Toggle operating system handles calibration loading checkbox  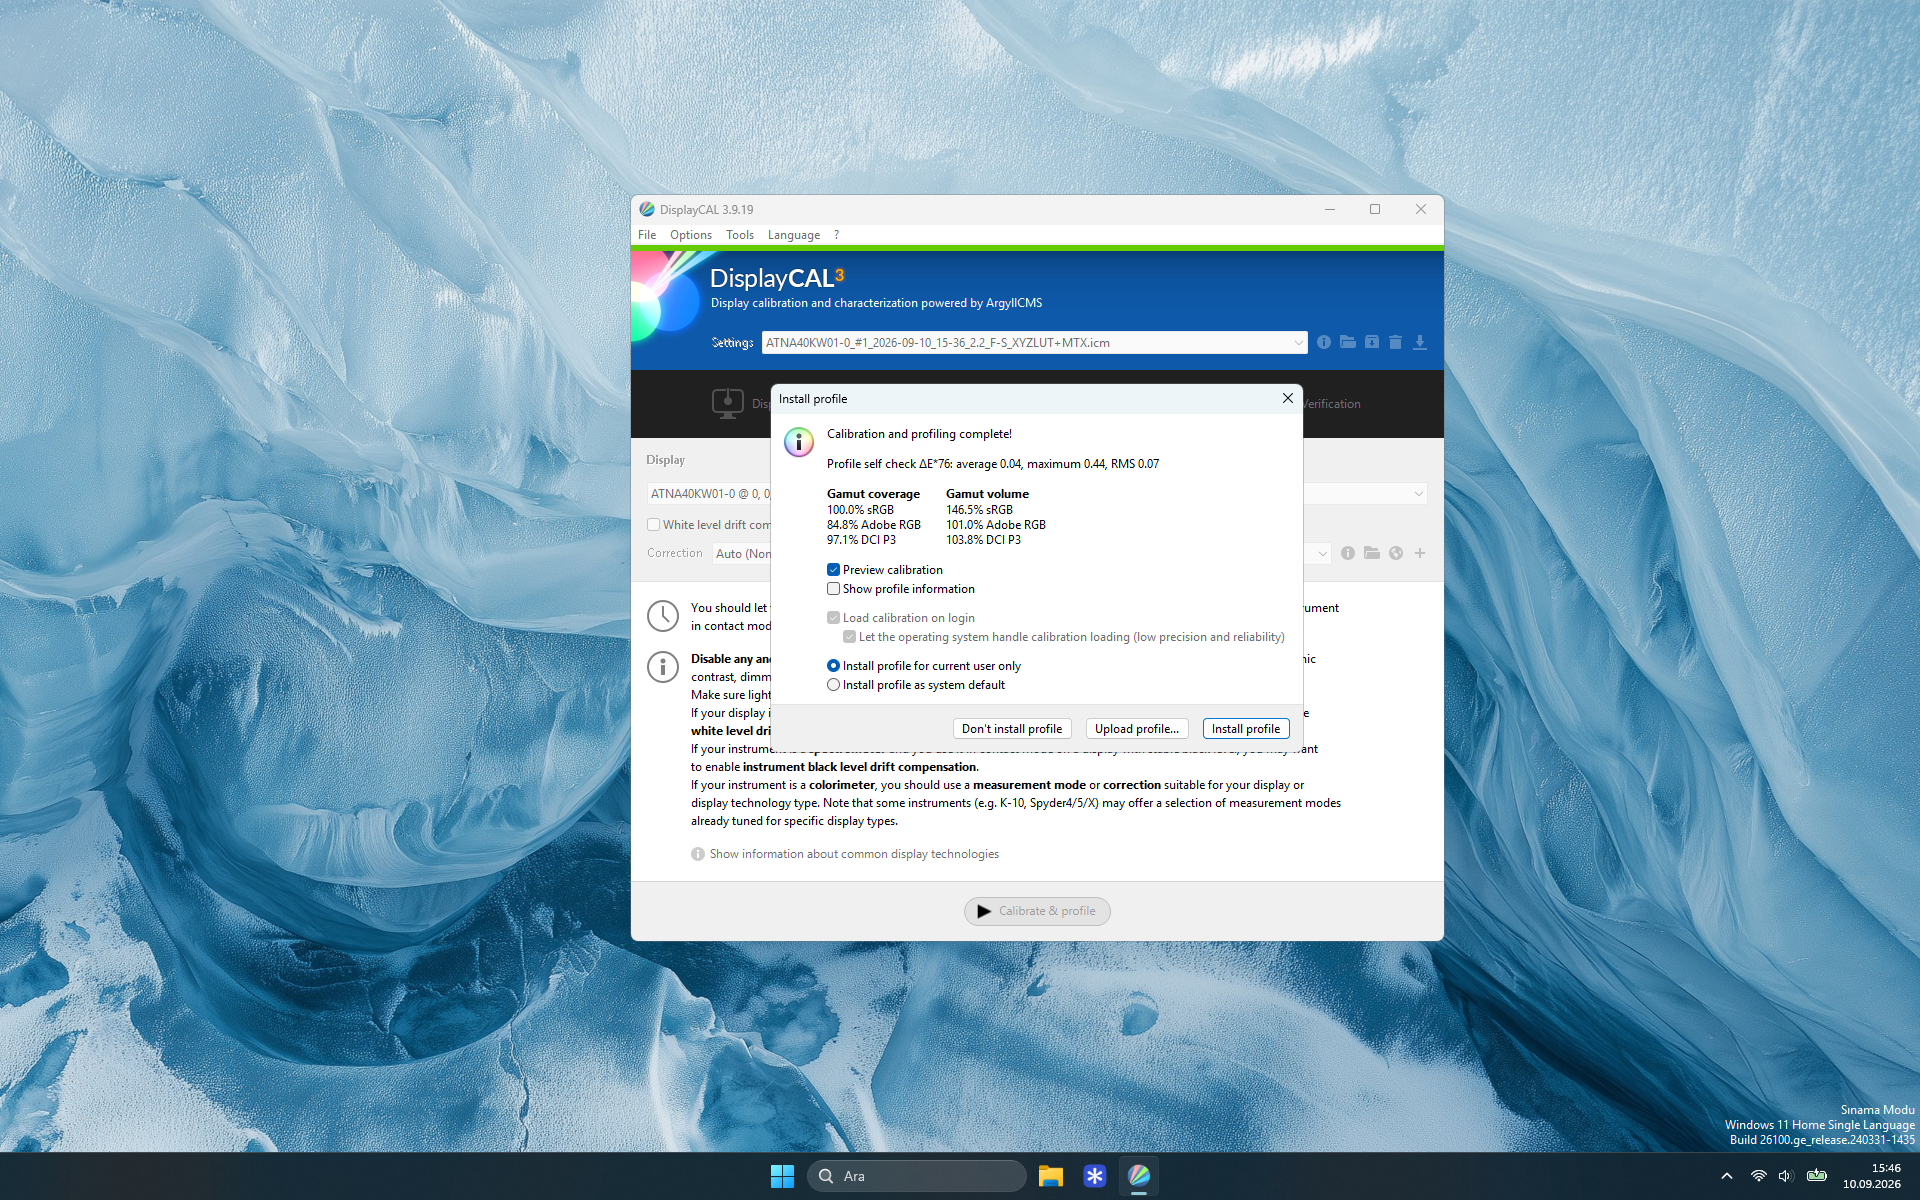(x=849, y=637)
